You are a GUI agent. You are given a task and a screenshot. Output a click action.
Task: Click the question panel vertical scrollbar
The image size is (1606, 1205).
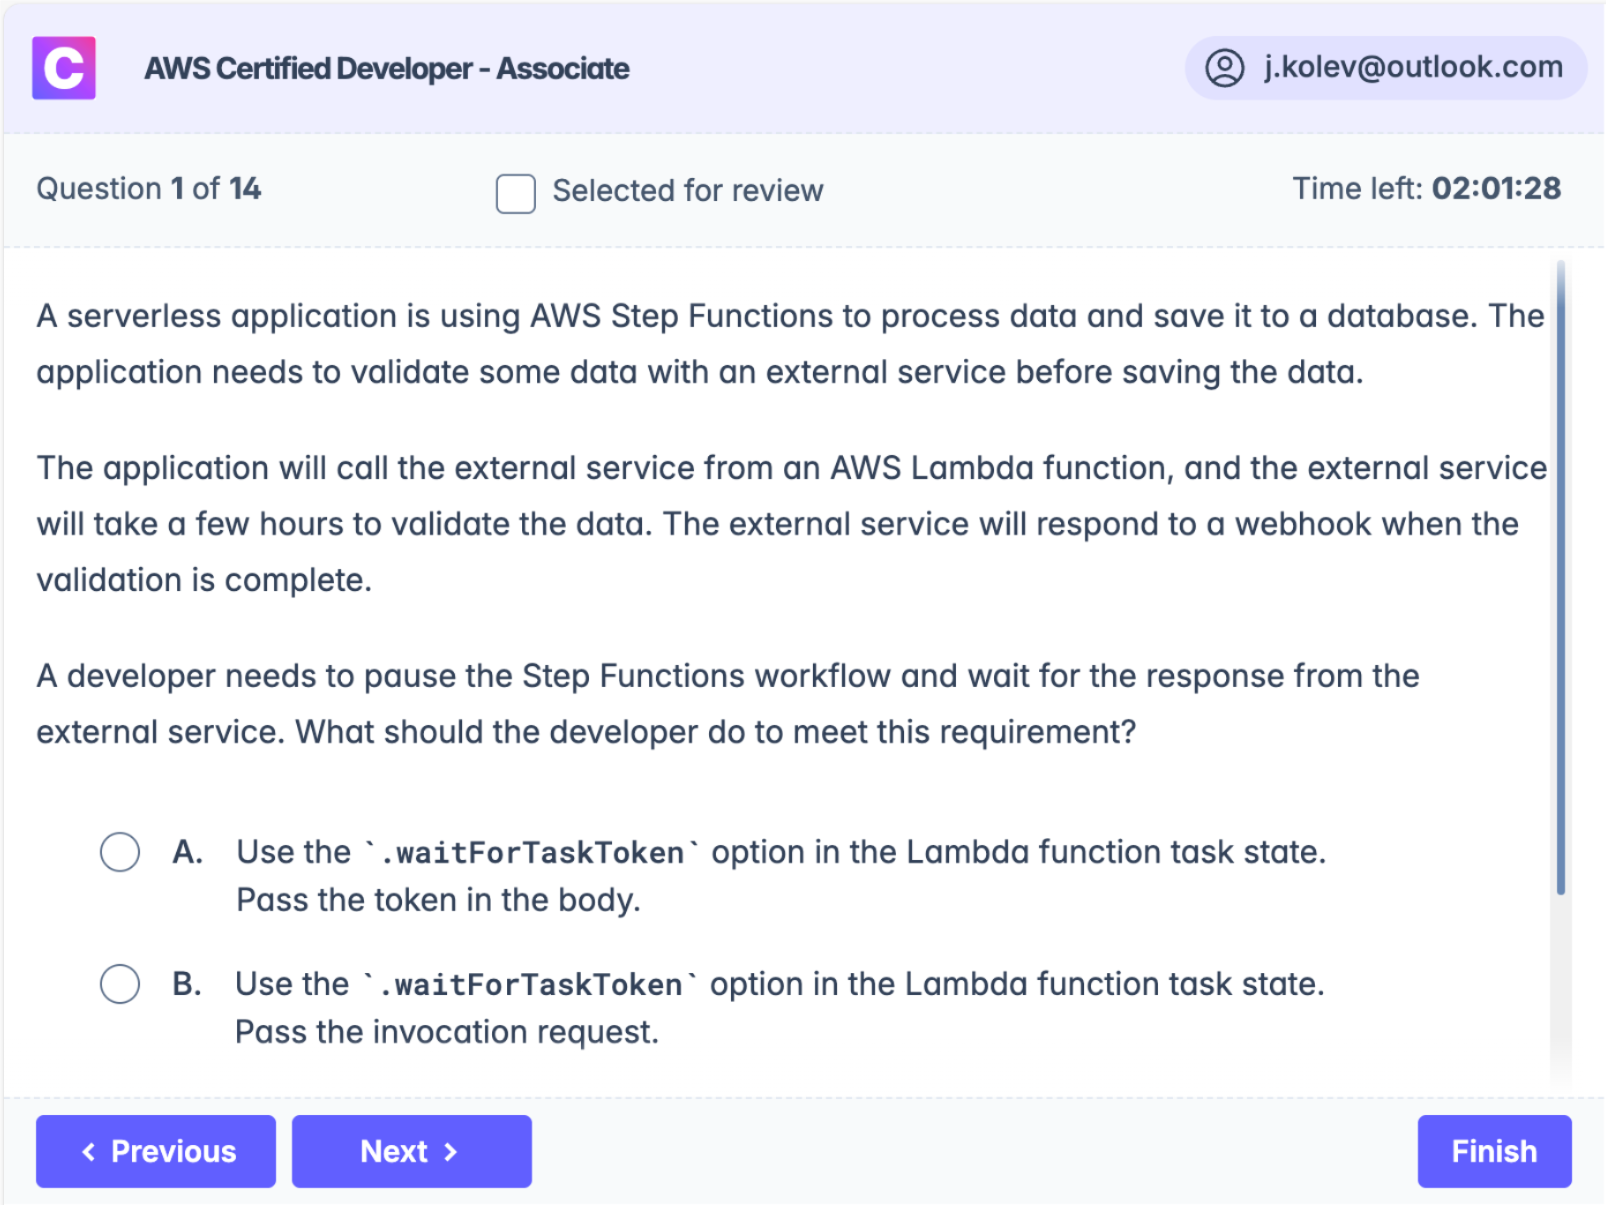(x=1560, y=578)
